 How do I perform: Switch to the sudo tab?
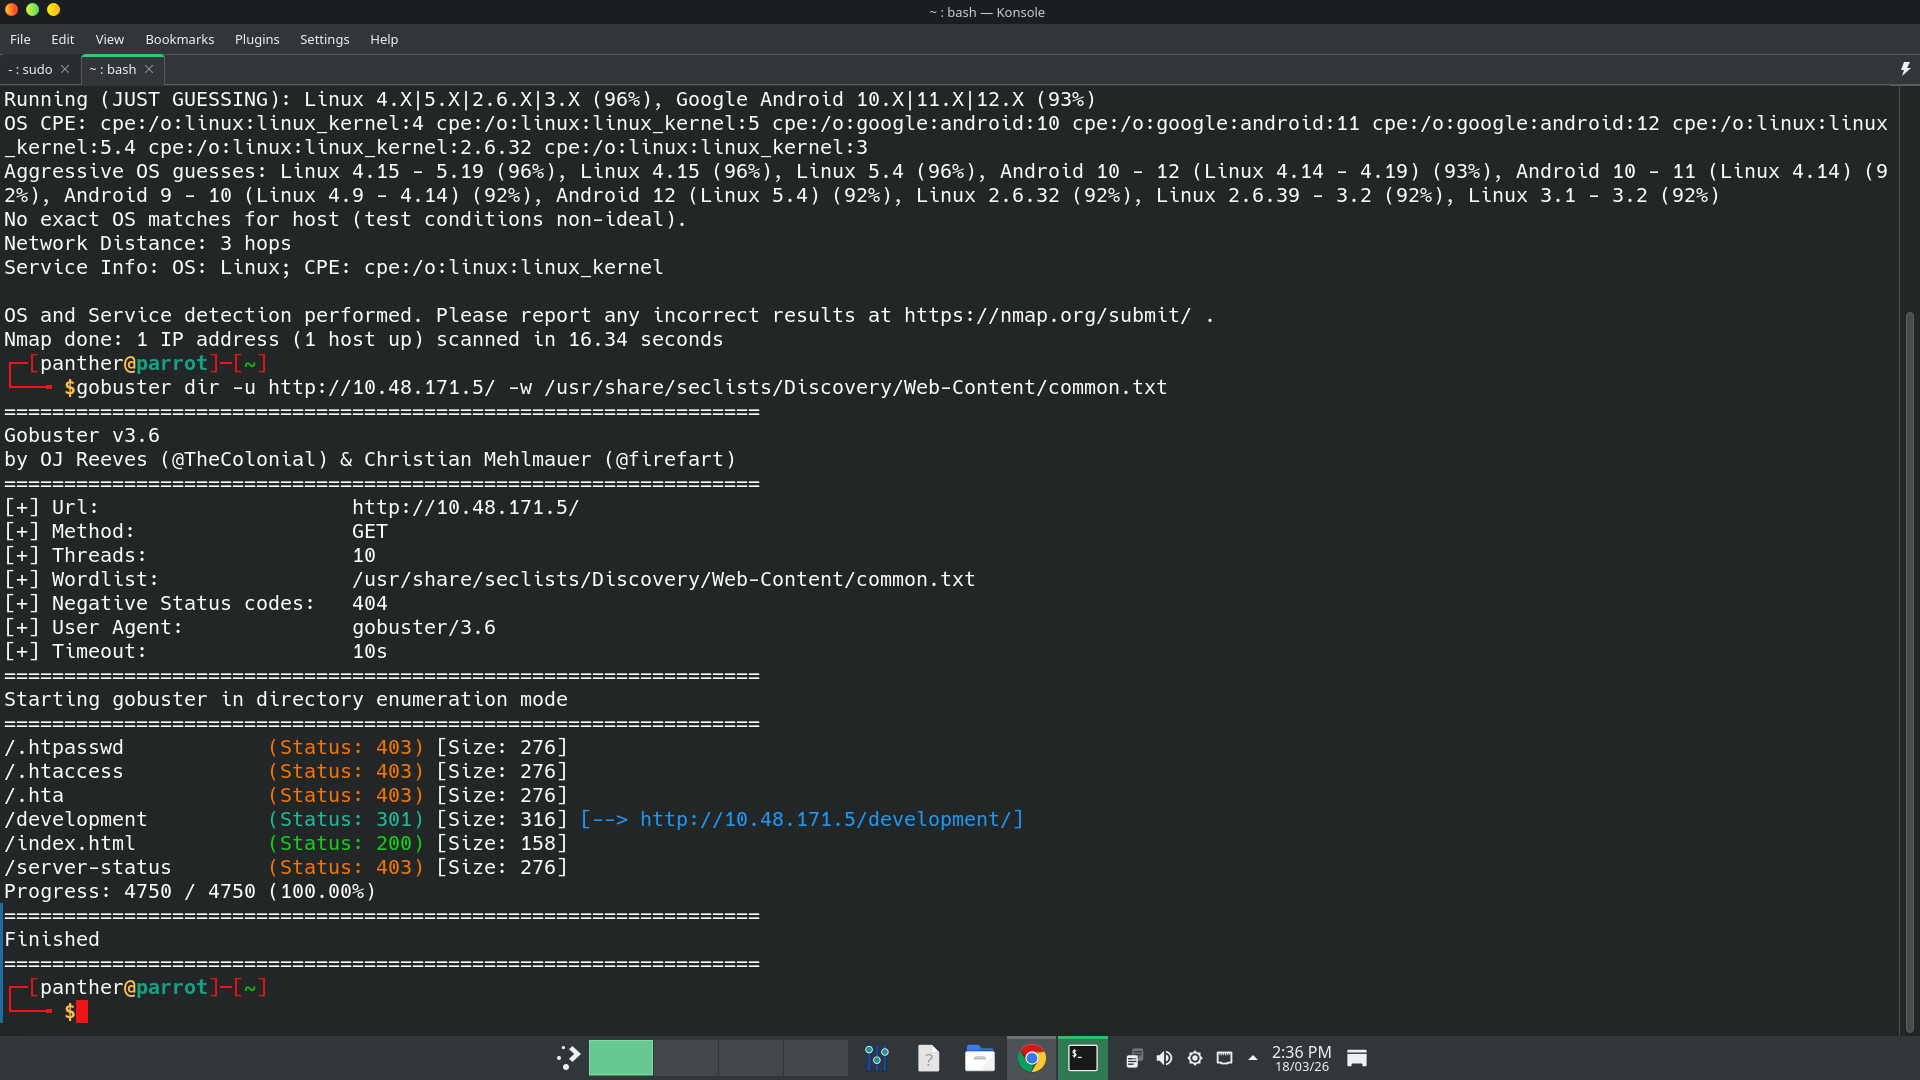[30, 70]
